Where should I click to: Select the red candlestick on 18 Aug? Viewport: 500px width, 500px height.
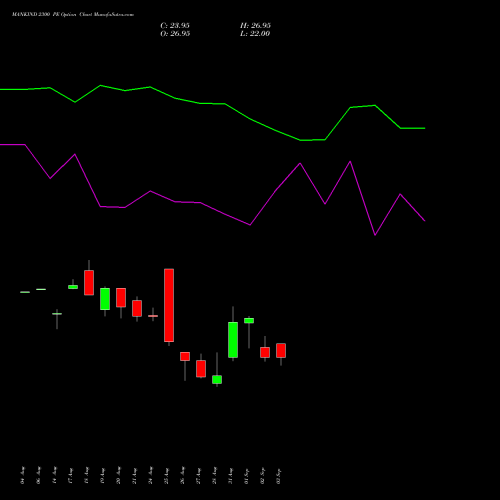point(89,283)
